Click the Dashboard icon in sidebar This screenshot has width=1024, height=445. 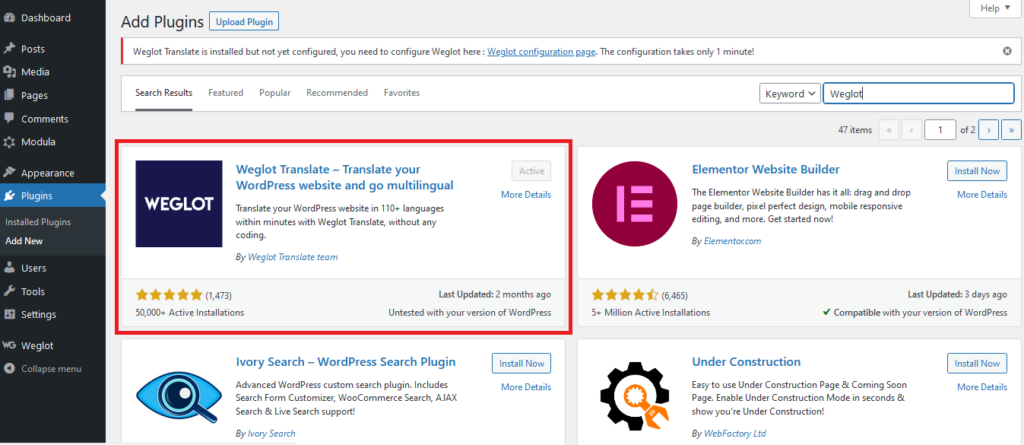pyautogui.click(x=10, y=18)
